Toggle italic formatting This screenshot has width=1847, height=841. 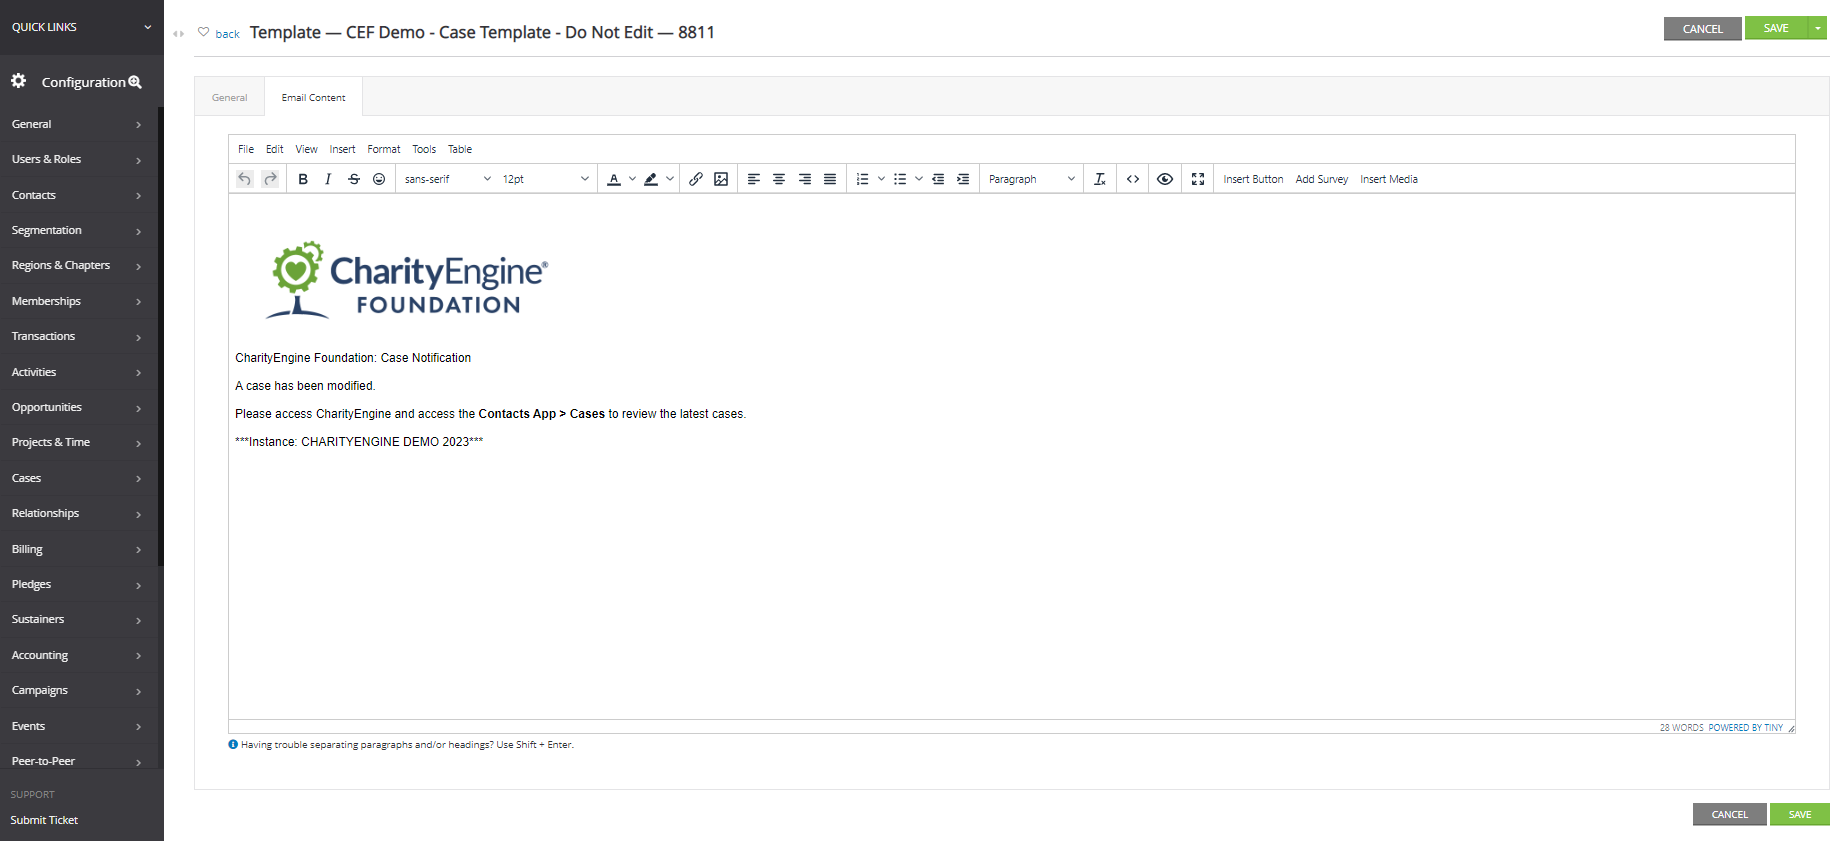pos(328,179)
